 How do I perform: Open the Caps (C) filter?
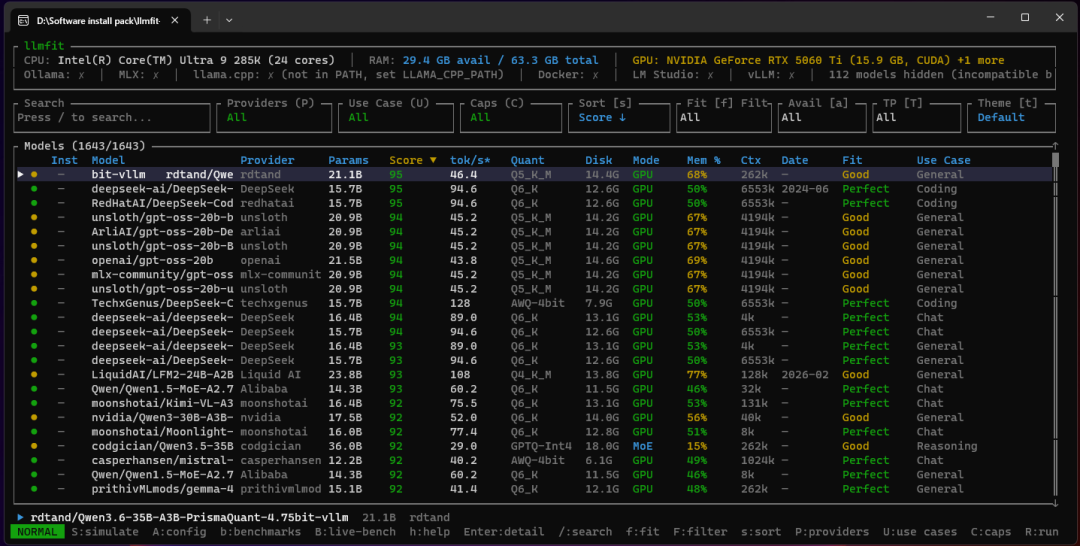pyautogui.click(x=510, y=118)
